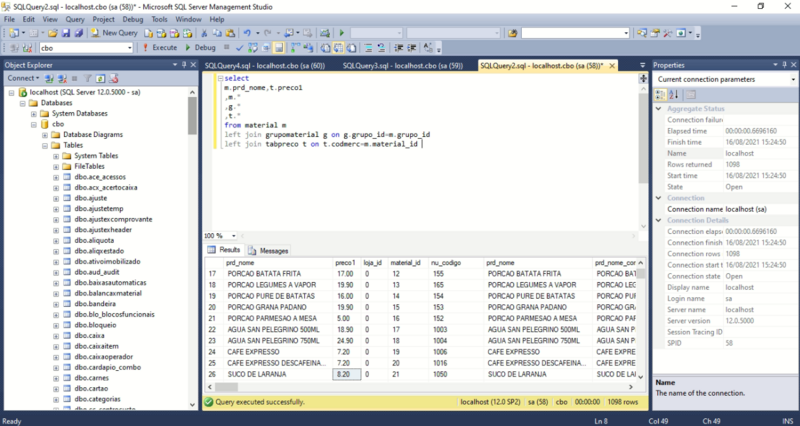The height and width of the screenshot is (426, 800).
Task: Click the Object Explorer refresh icon
Action: click(x=101, y=79)
